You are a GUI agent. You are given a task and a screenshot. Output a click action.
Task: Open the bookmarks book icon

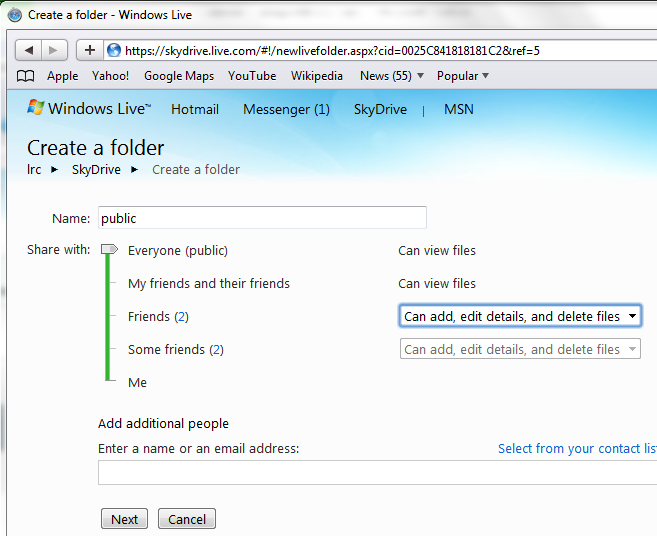click(26, 76)
